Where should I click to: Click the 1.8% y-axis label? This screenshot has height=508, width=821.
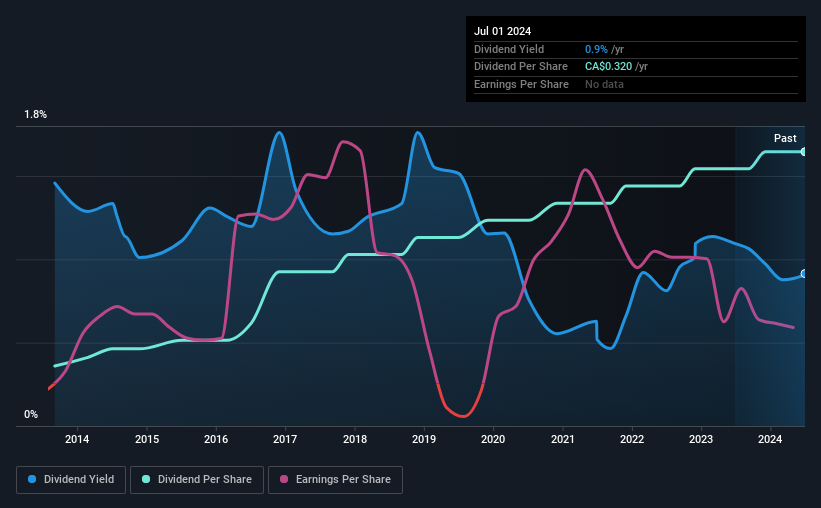point(35,114)
